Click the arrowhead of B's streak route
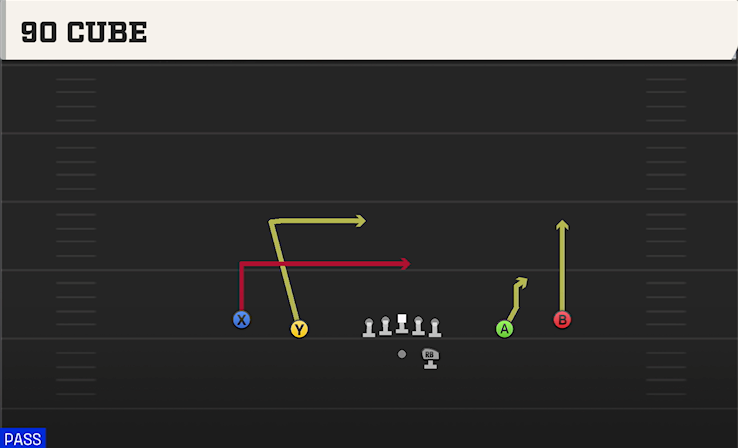Screen dimensions: 738x448 (562, 225)
